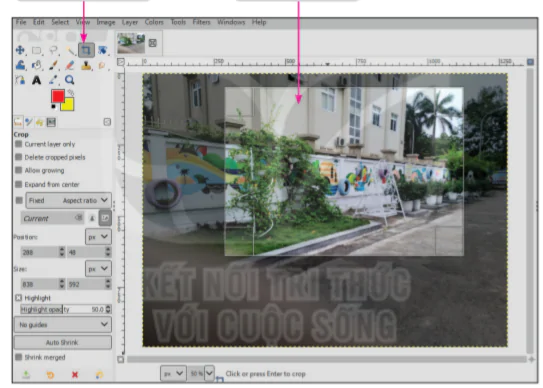The image size is (543, 388).
Task: Open the Select menu
Action: [x=60, y=22]
